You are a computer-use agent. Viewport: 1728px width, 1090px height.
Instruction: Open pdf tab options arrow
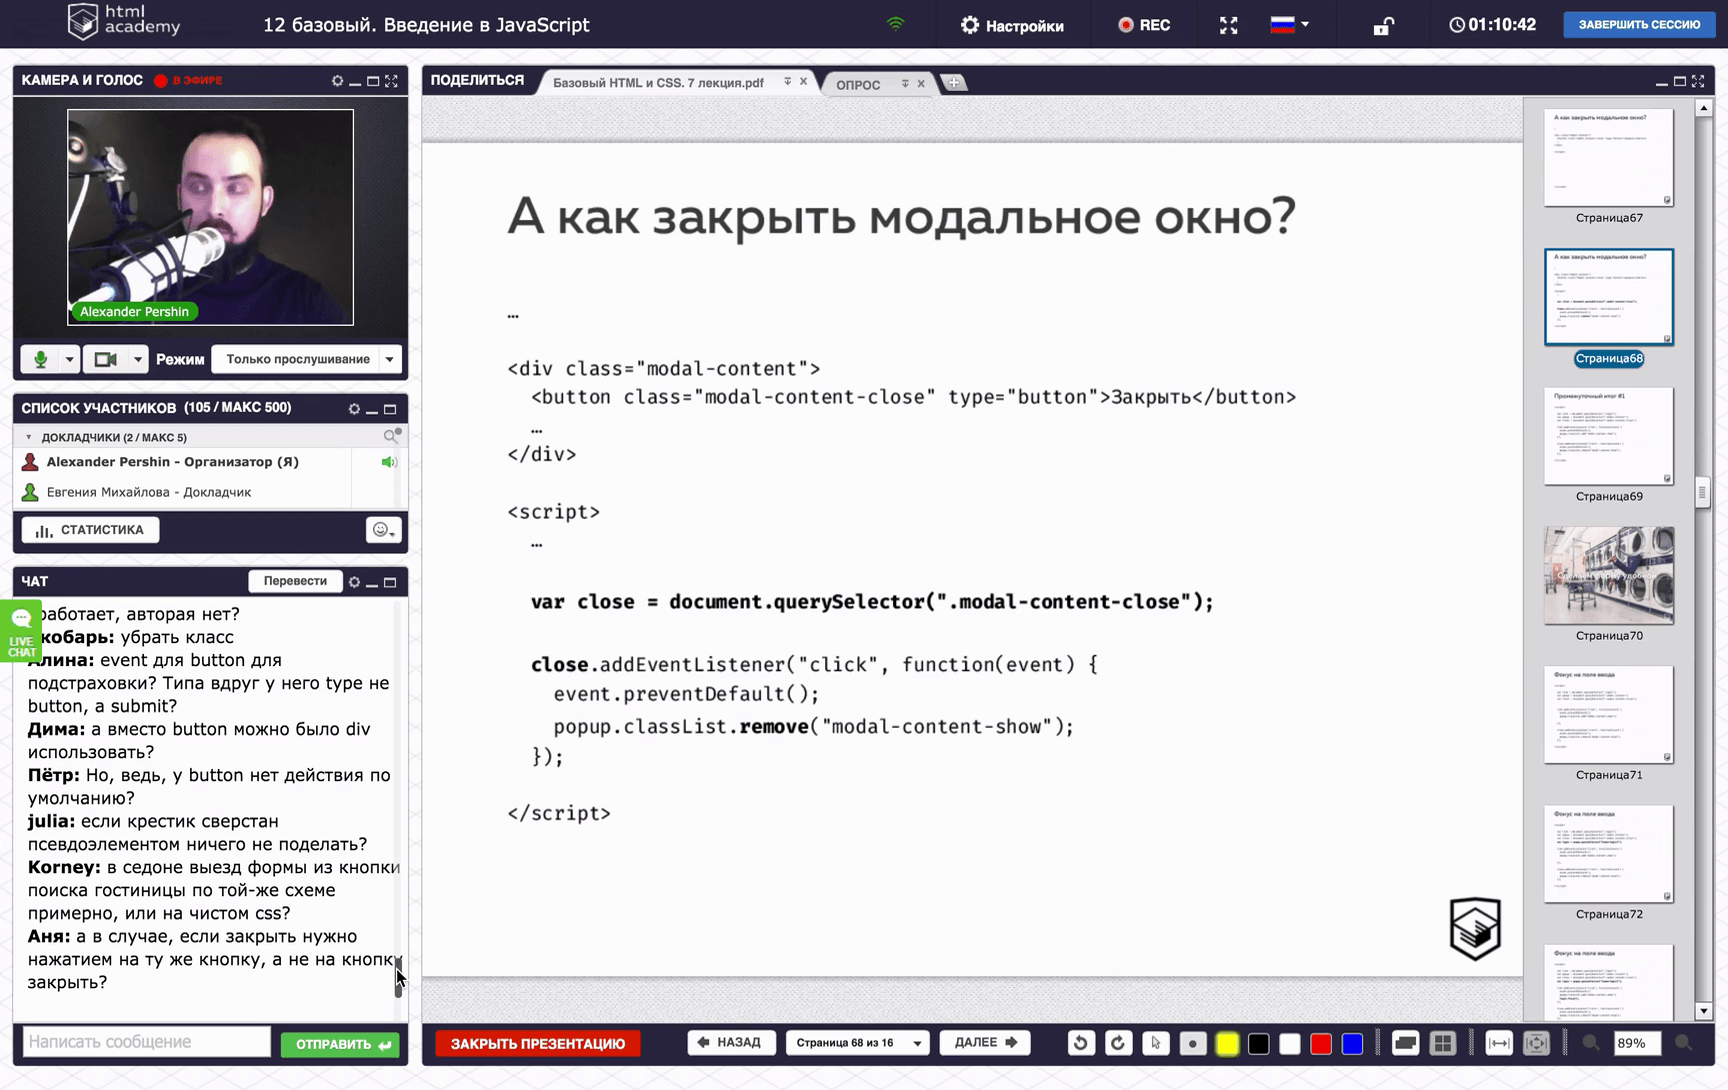[788, 82]
